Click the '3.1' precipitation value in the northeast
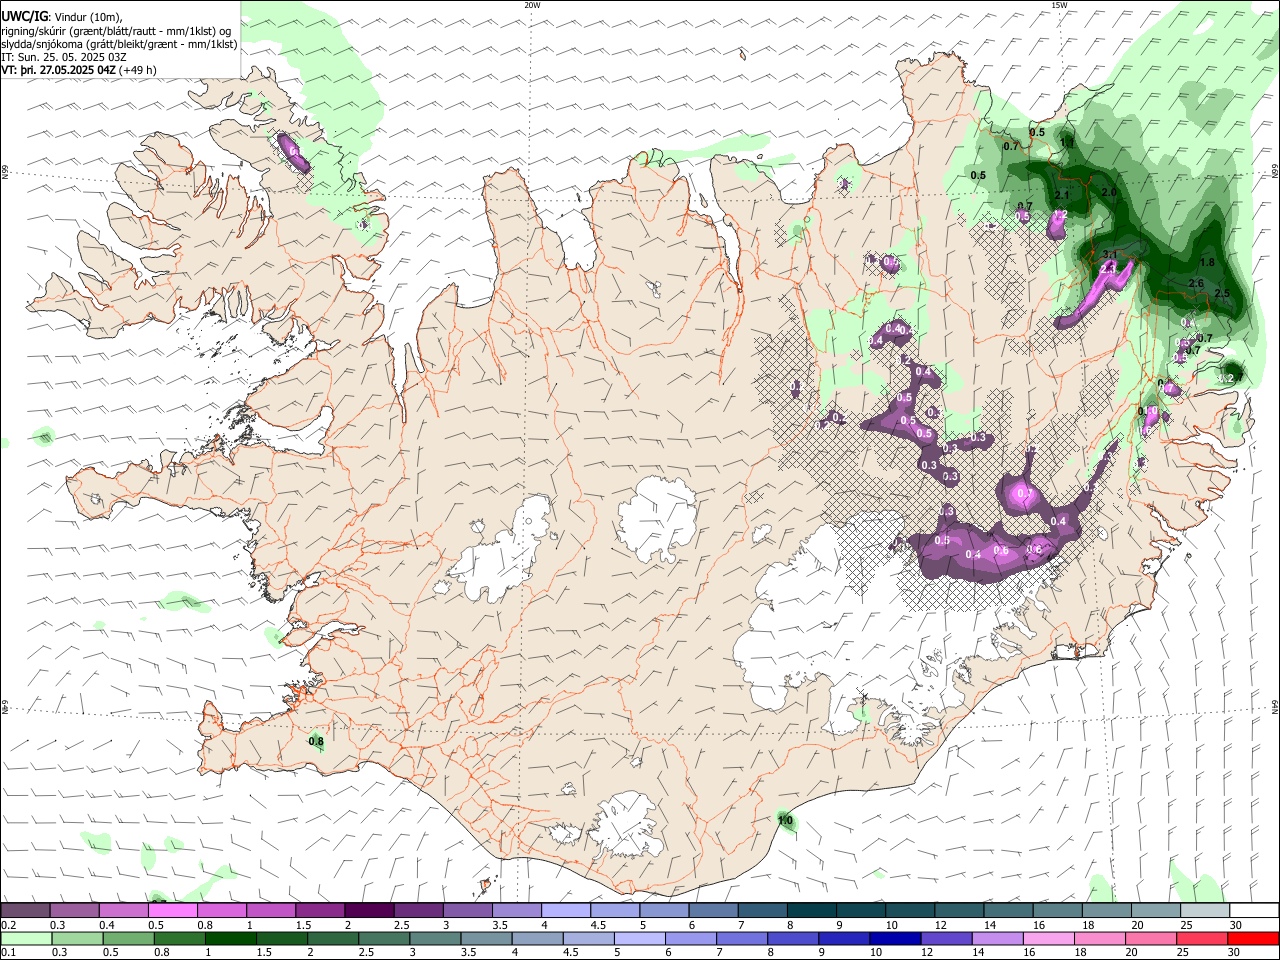This screenshot has height=960, width=1280. (x=1108, y=254)
